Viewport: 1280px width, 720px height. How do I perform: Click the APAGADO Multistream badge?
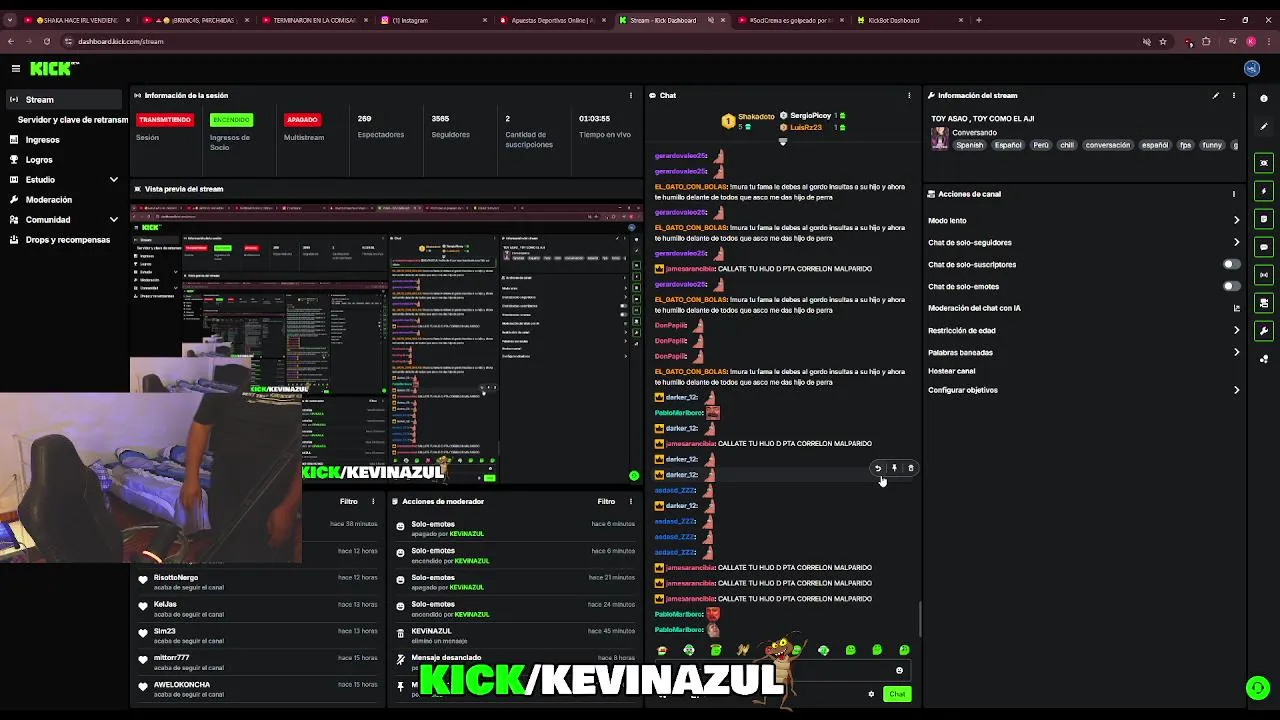pos(302,120)
